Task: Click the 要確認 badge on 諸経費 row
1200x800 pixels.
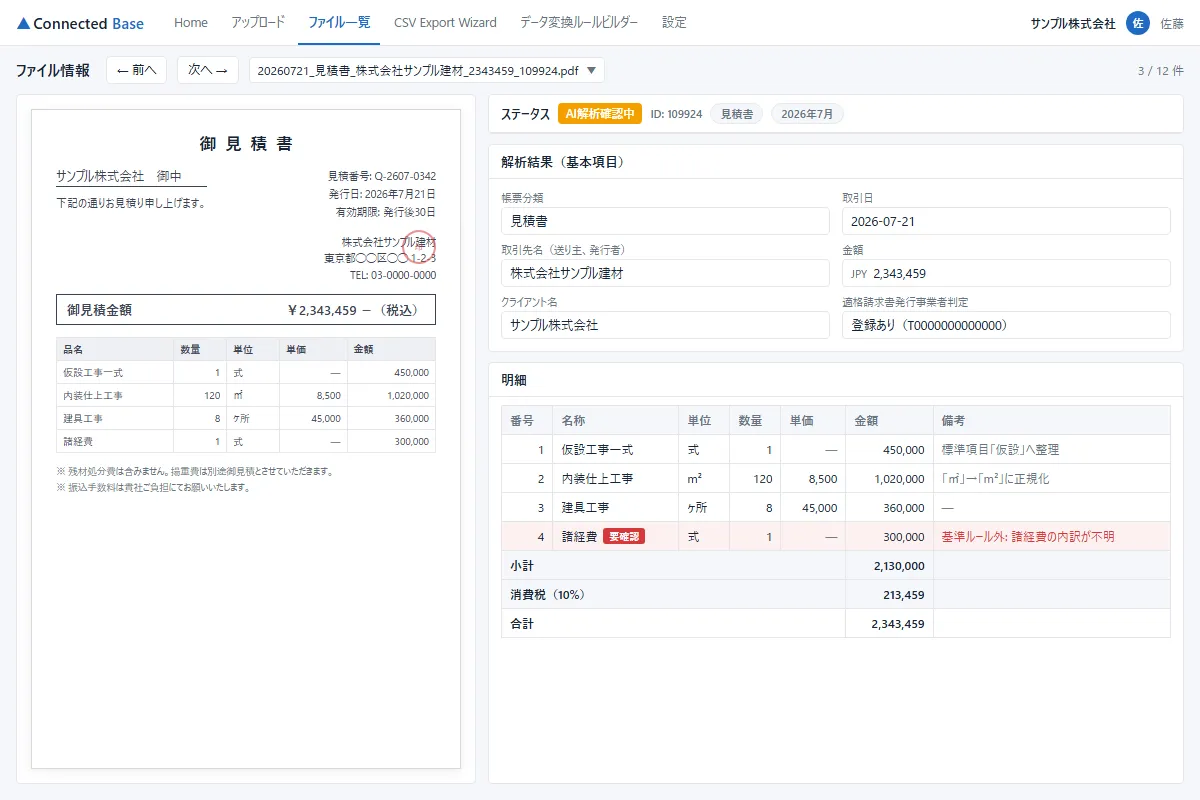Action: coord(624,537)
